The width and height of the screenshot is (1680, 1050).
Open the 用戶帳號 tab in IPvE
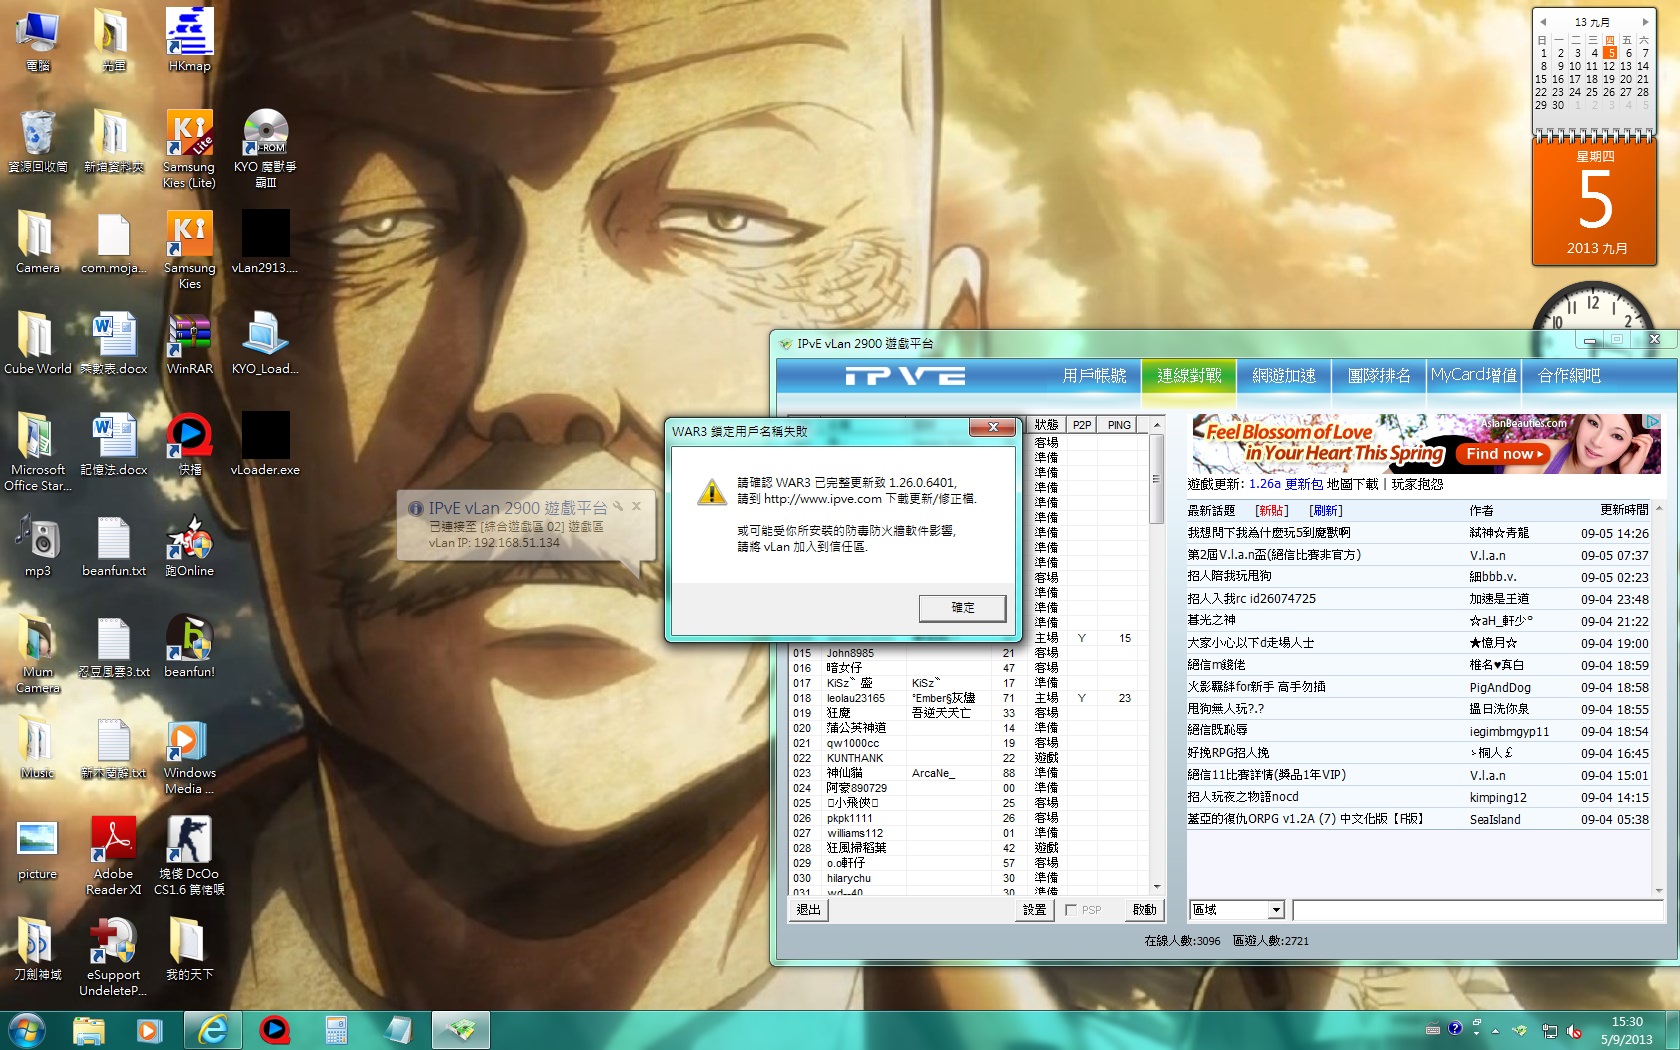(1094, 376)
